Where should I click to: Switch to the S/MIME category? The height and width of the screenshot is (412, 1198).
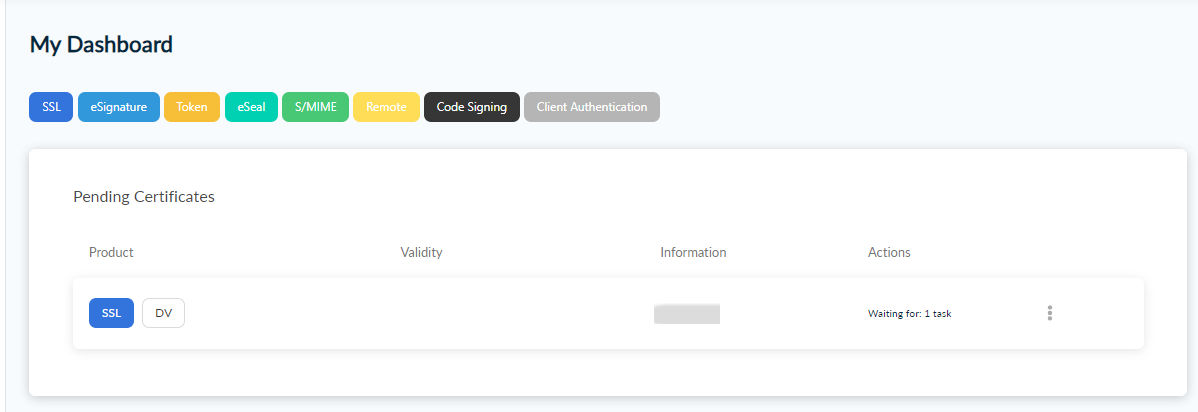pyautogui.click(x=315, y=107)
